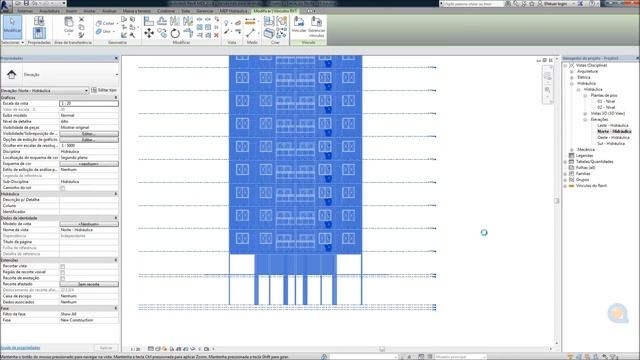Select the Cortar geometry tool

point(105,23)
